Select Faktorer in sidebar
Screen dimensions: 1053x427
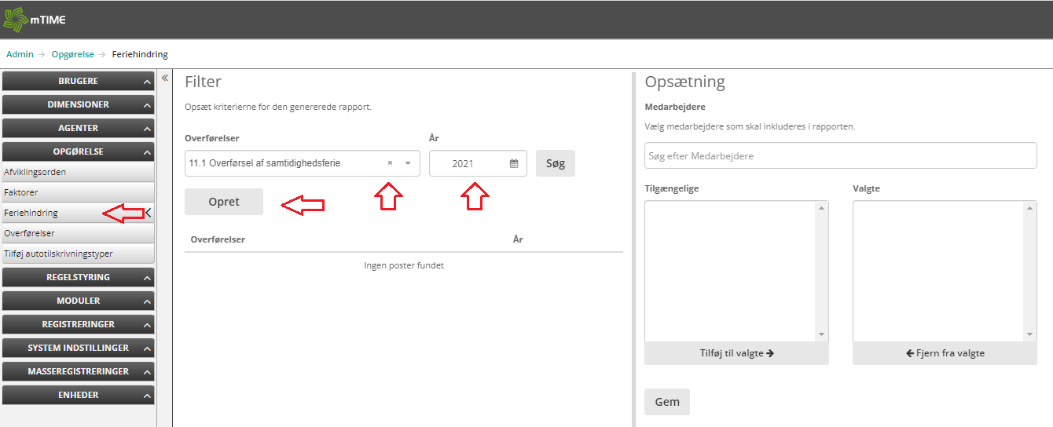coord(22,193)
